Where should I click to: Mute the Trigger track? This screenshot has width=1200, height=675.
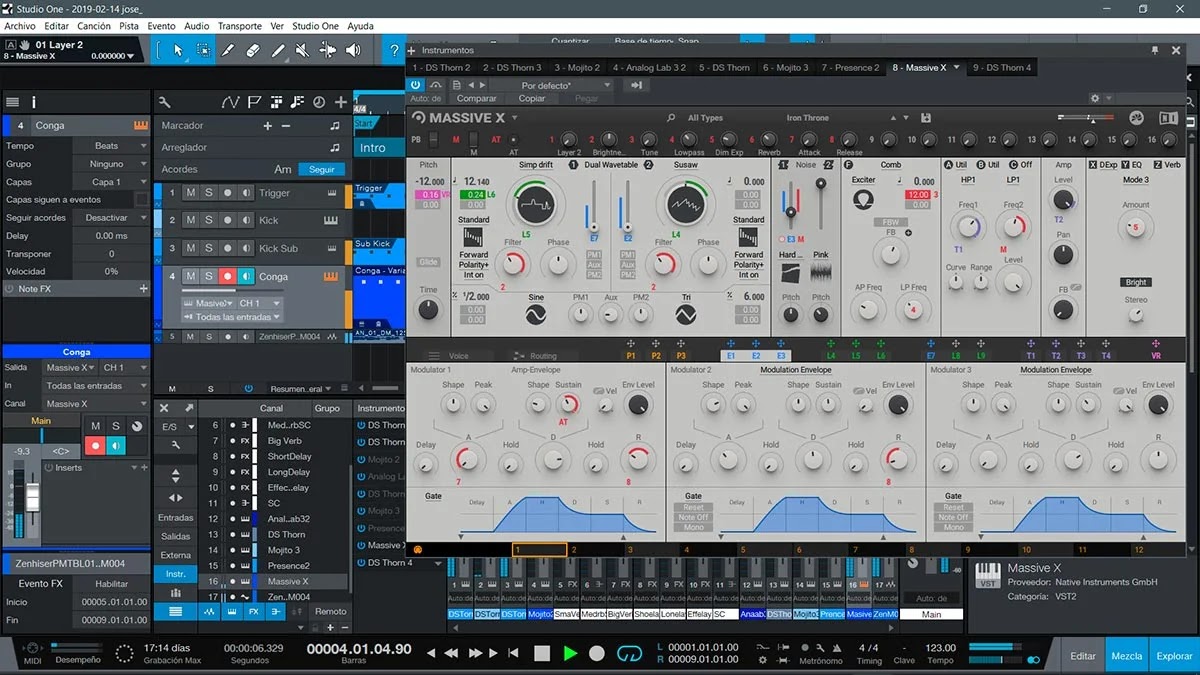pos(190,193)
